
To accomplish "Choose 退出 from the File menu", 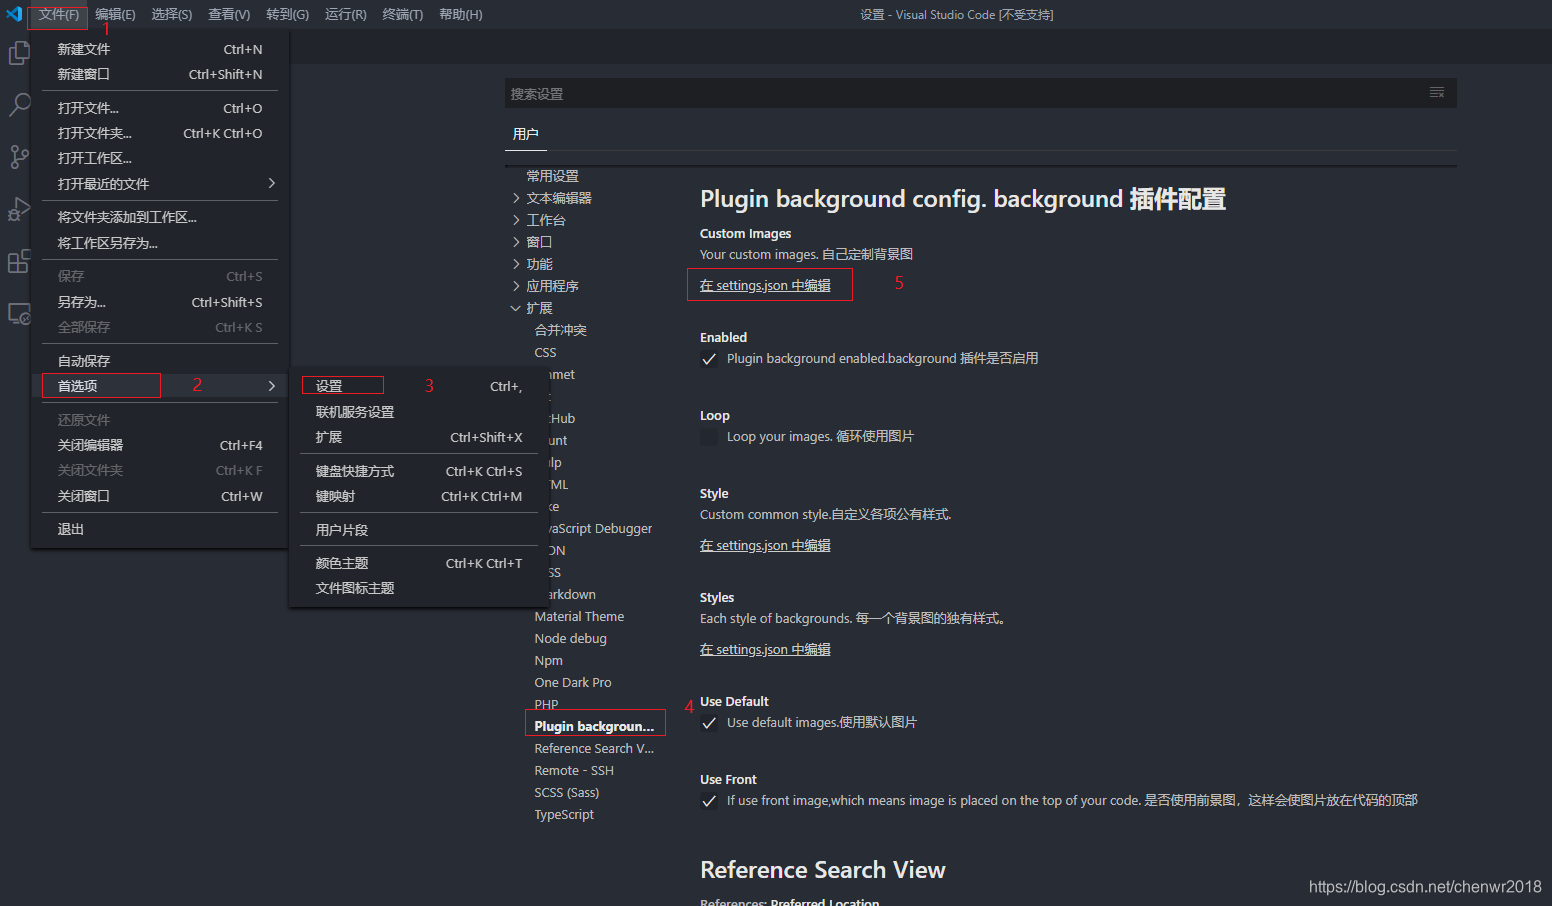I will [160, 529].
